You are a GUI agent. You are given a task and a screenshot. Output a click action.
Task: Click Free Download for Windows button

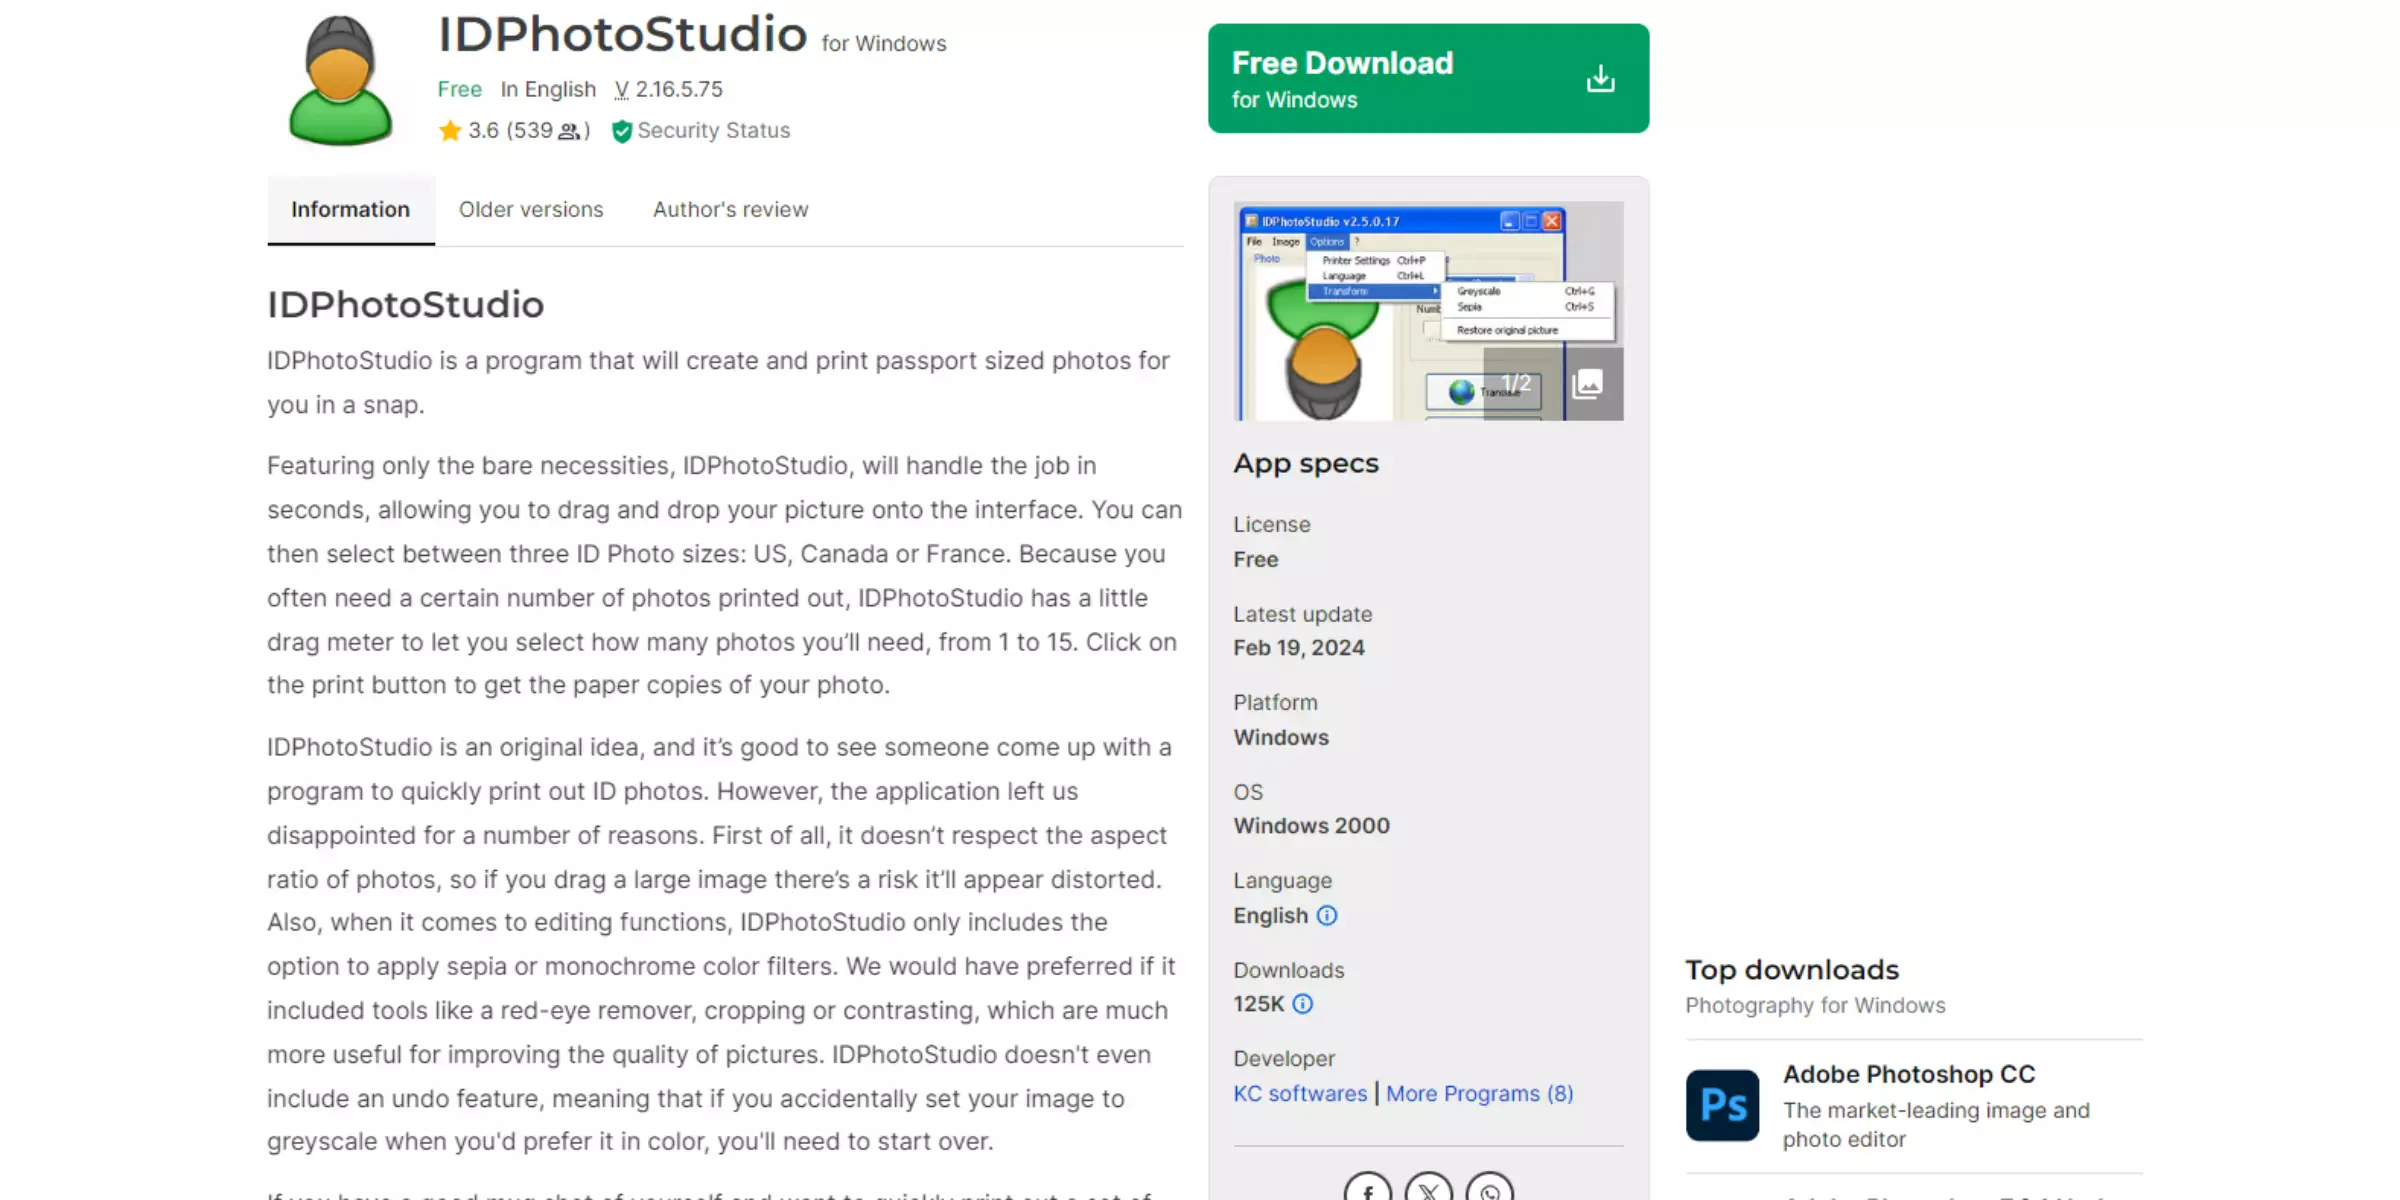1428,78
